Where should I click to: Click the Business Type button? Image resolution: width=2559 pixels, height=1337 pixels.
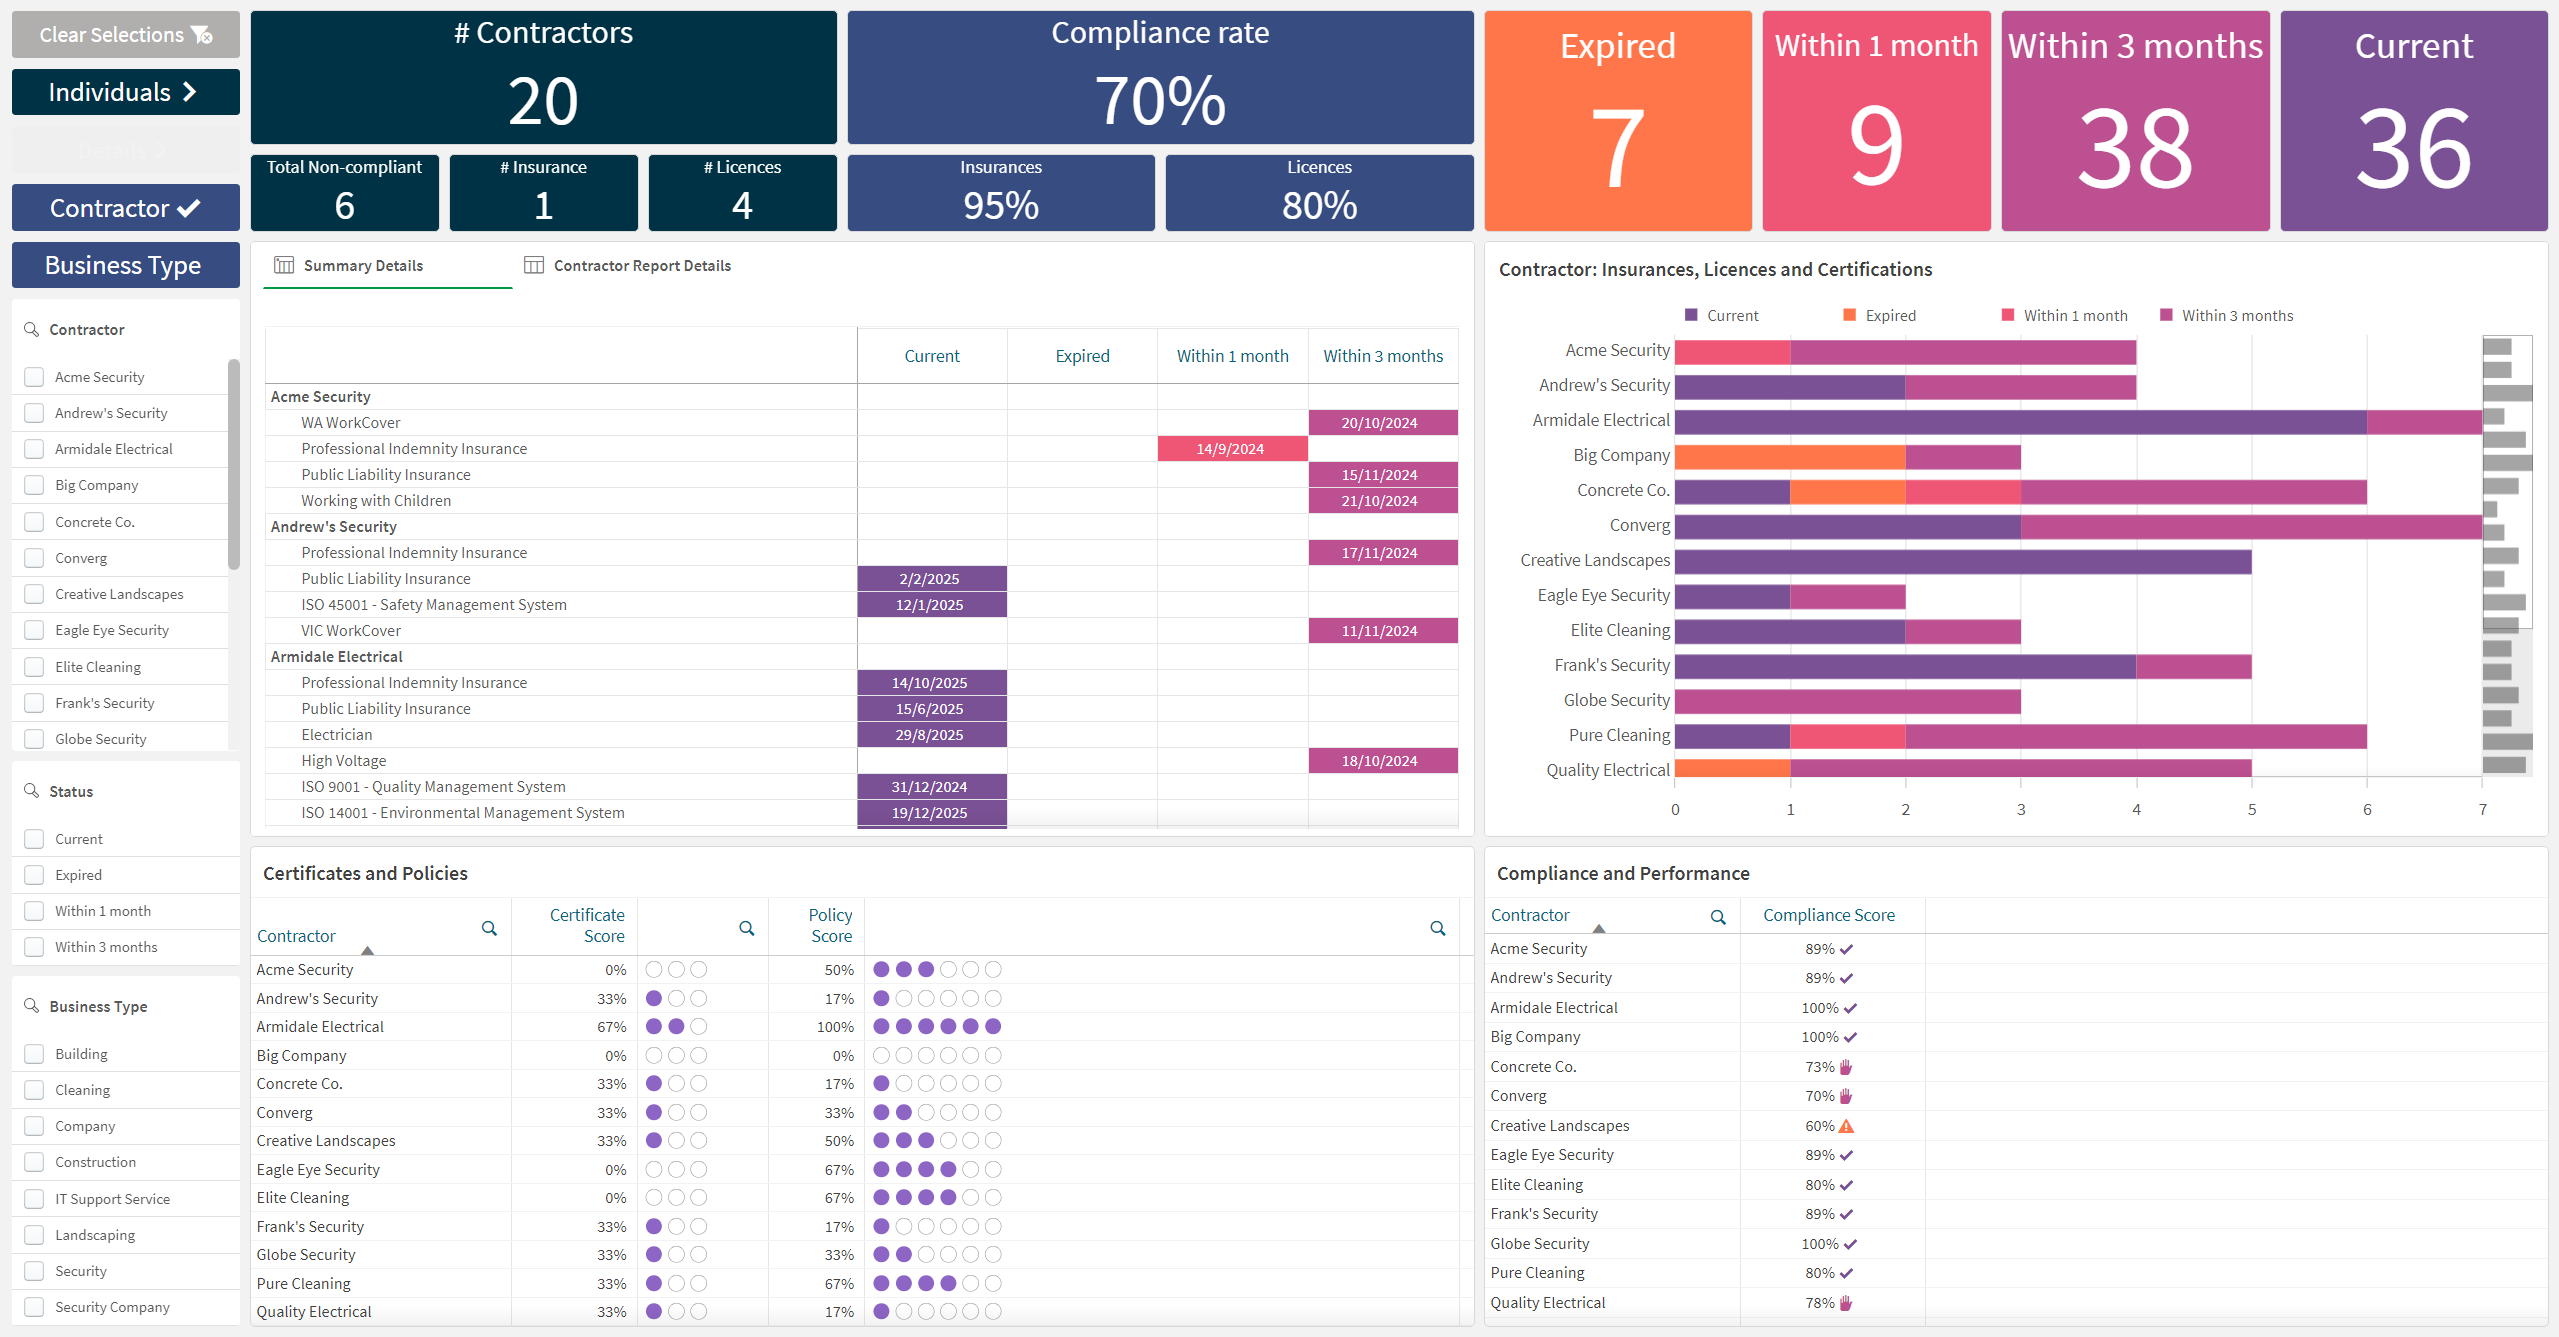[126, 265]
